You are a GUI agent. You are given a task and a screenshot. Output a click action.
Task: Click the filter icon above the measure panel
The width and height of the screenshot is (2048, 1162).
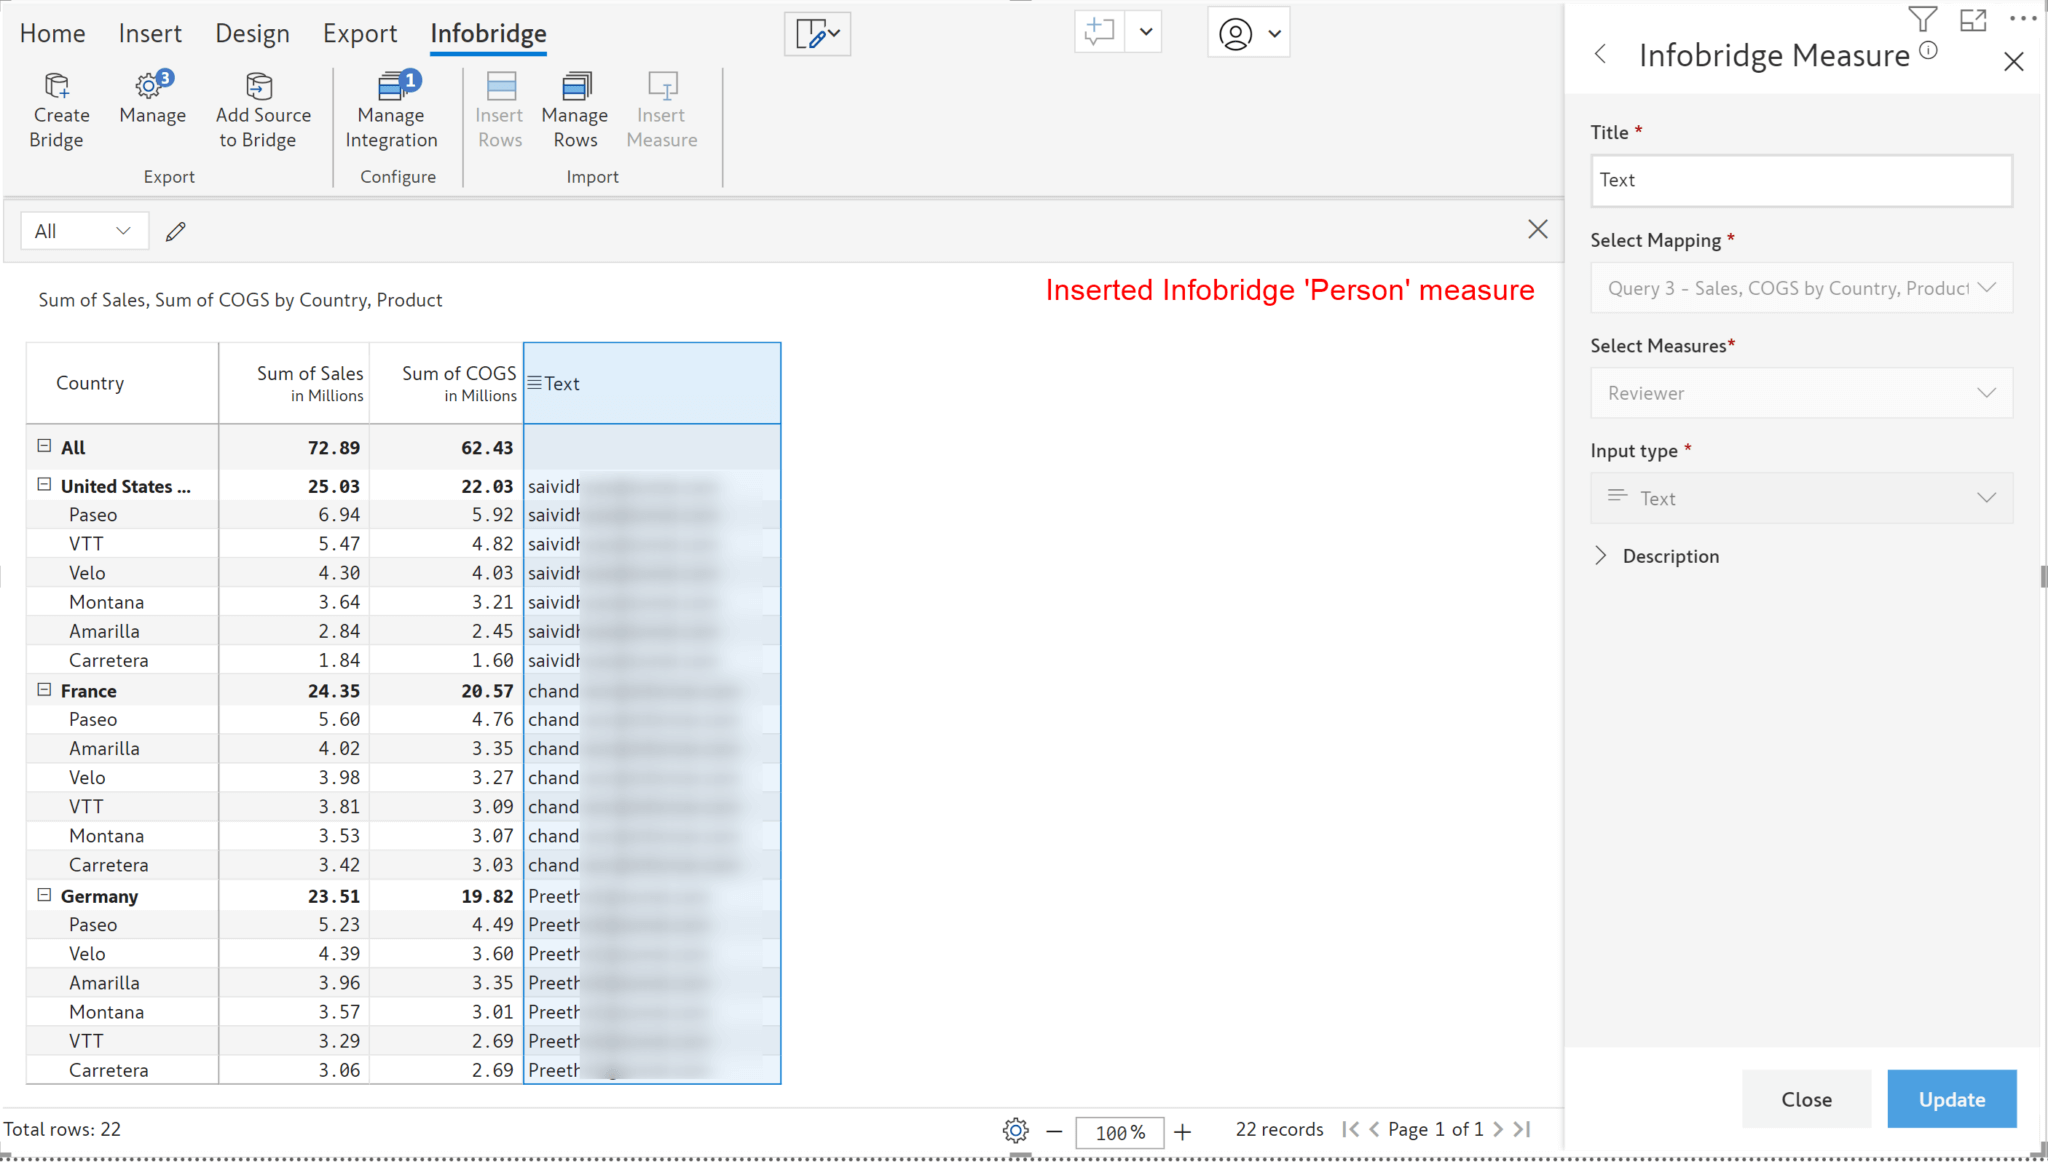(1922, 18)
